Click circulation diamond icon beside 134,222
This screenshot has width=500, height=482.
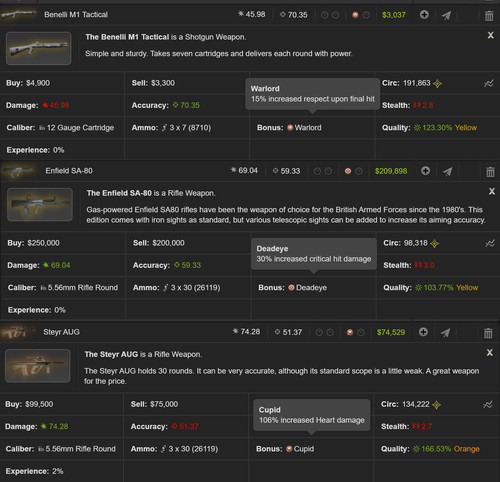click(x=436, y=405)
